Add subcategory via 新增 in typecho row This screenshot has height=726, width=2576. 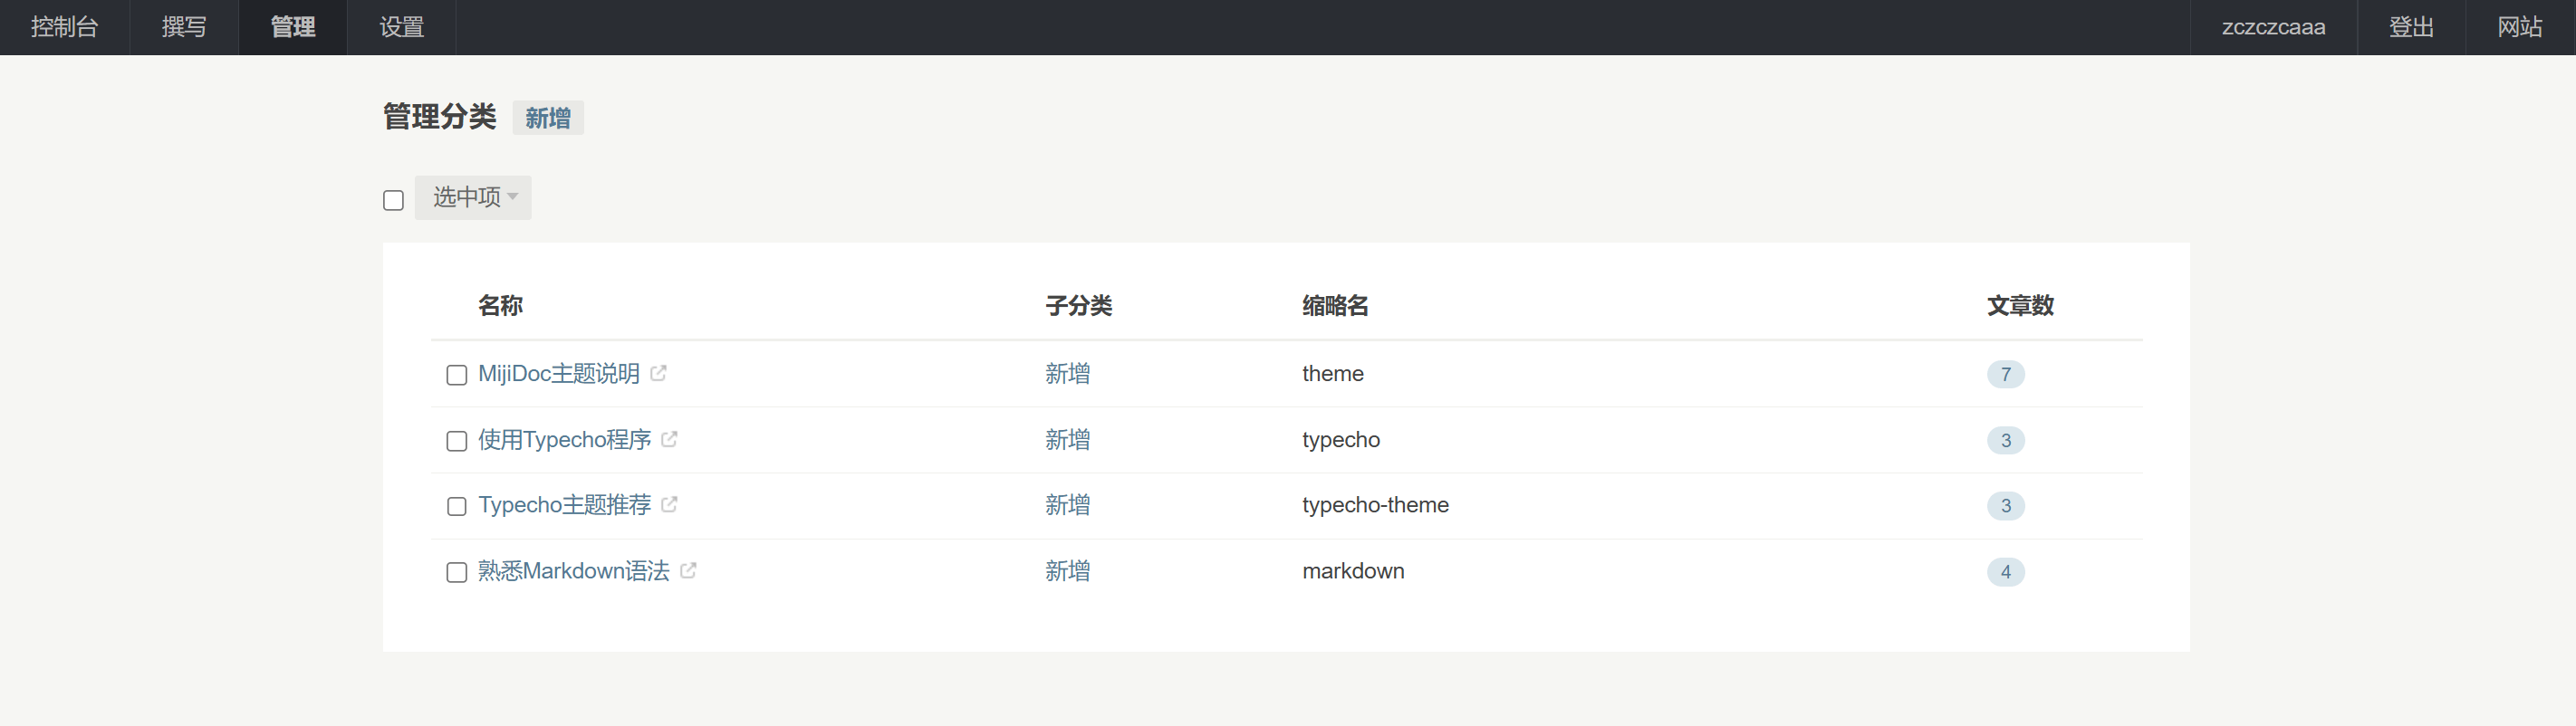pos(1067,440)
